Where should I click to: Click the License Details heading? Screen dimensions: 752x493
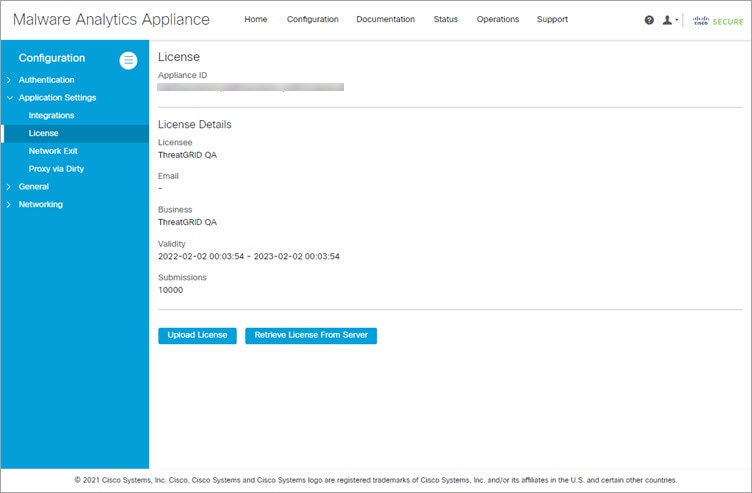195,125
